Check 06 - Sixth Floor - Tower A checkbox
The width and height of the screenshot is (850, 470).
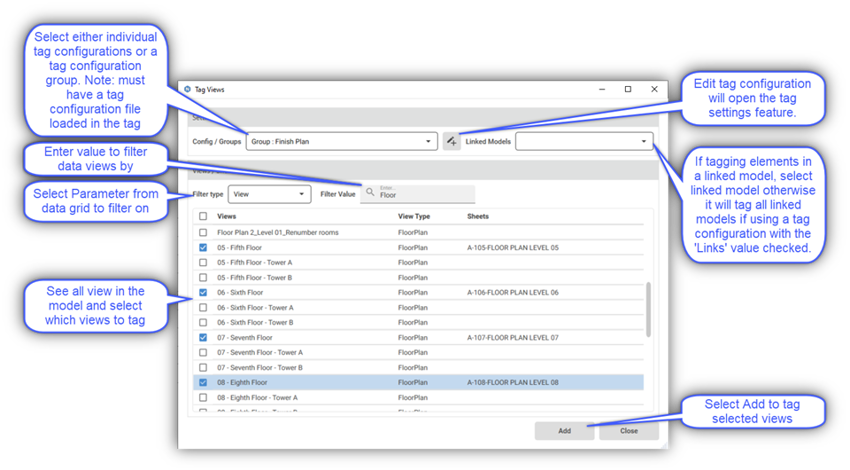(x=203, y=307)
